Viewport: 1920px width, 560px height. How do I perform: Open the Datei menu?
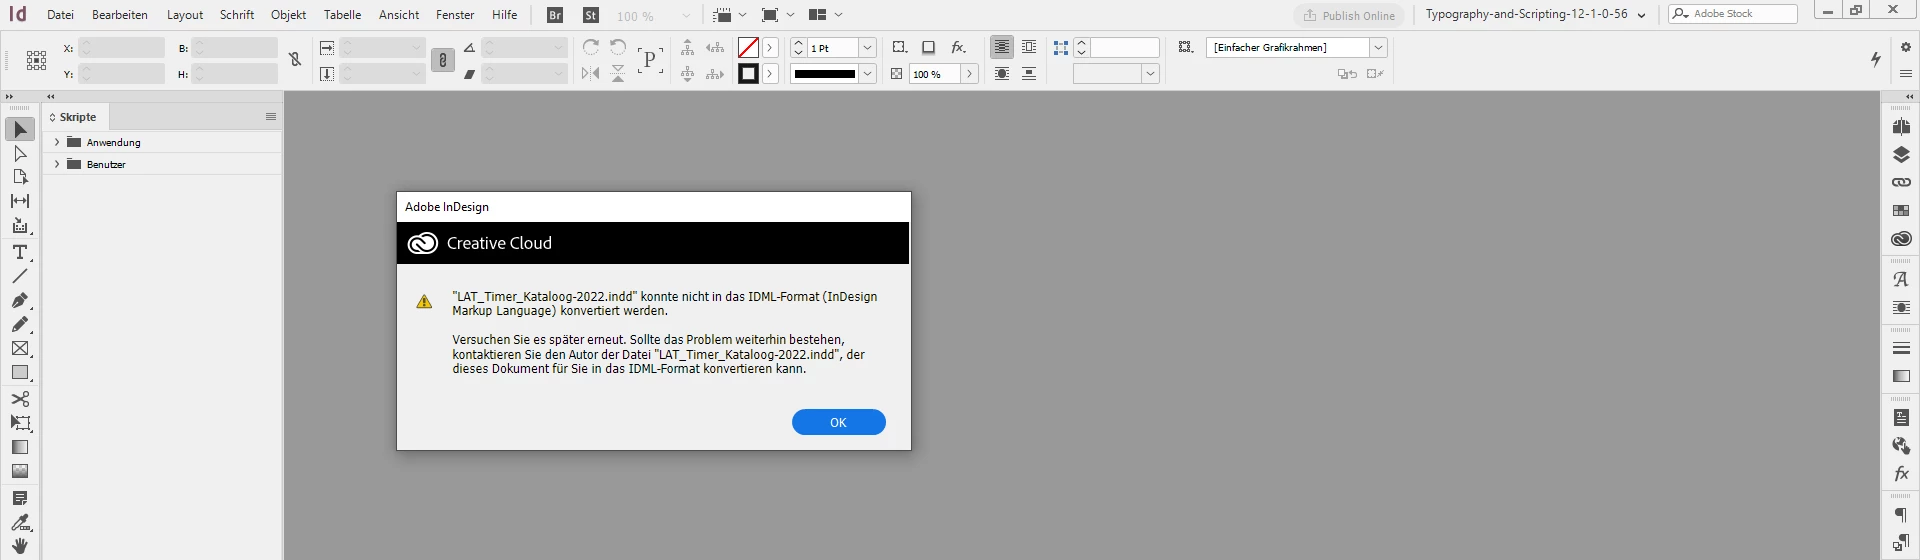pyautogui.click(x=60, y=15)
